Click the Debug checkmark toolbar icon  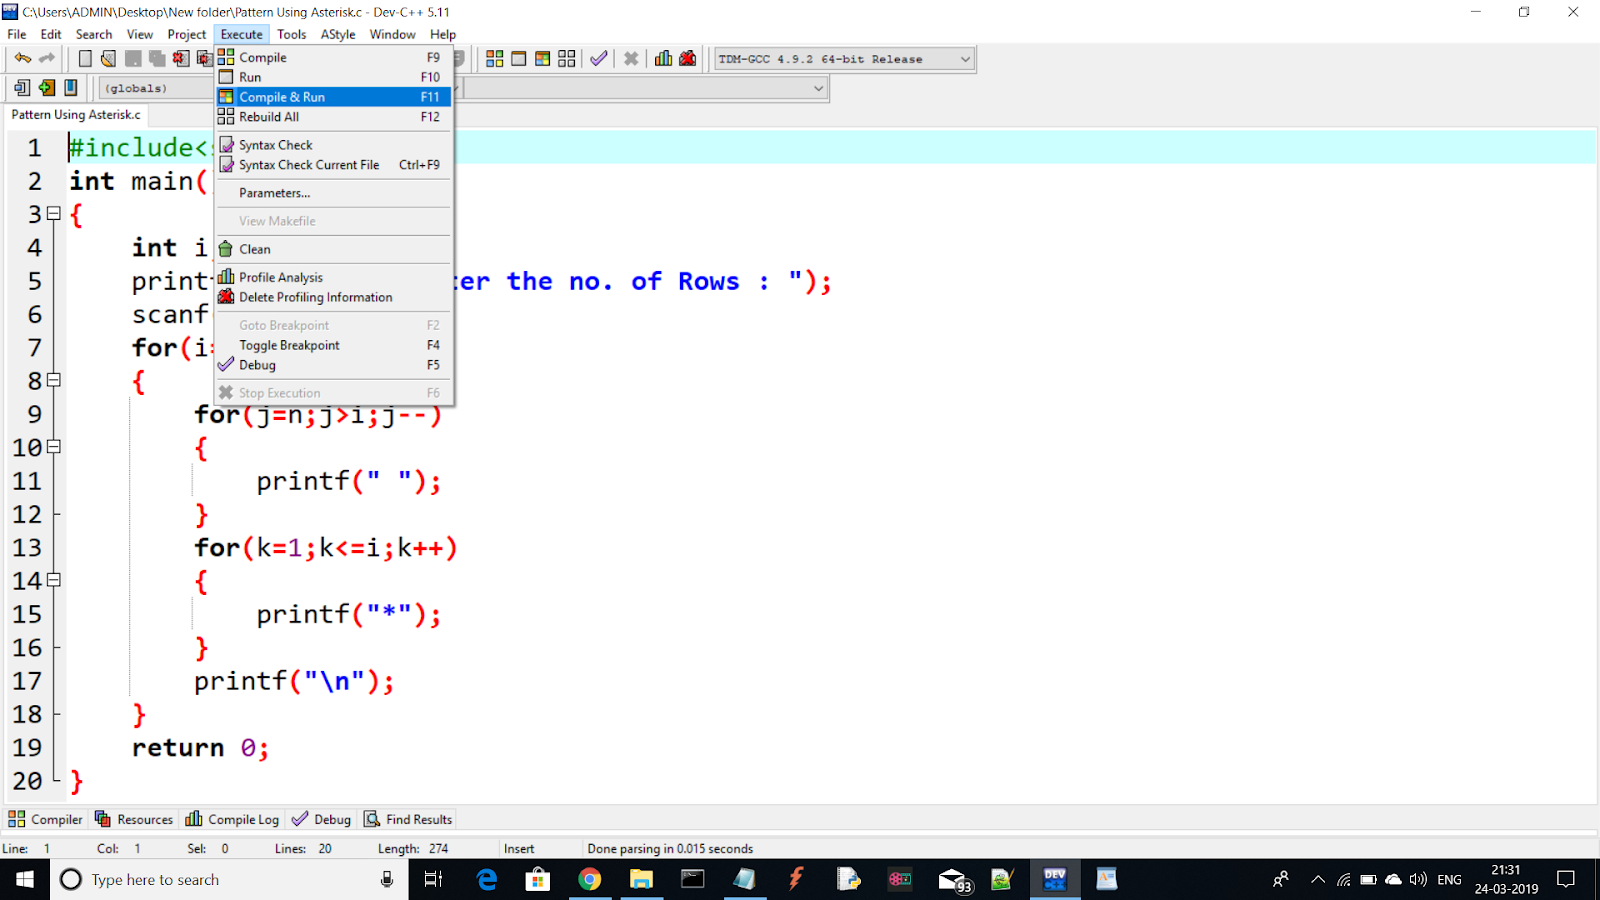click(598, 59)
